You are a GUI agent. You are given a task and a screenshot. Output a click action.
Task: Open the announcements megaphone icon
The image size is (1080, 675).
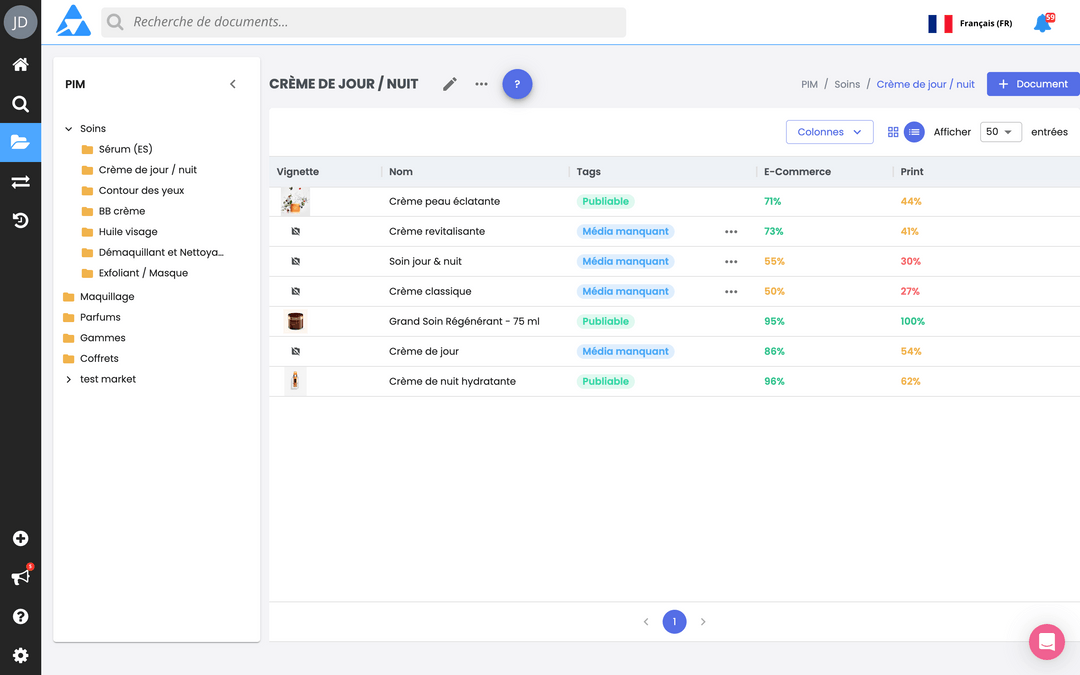coord(18,577)
